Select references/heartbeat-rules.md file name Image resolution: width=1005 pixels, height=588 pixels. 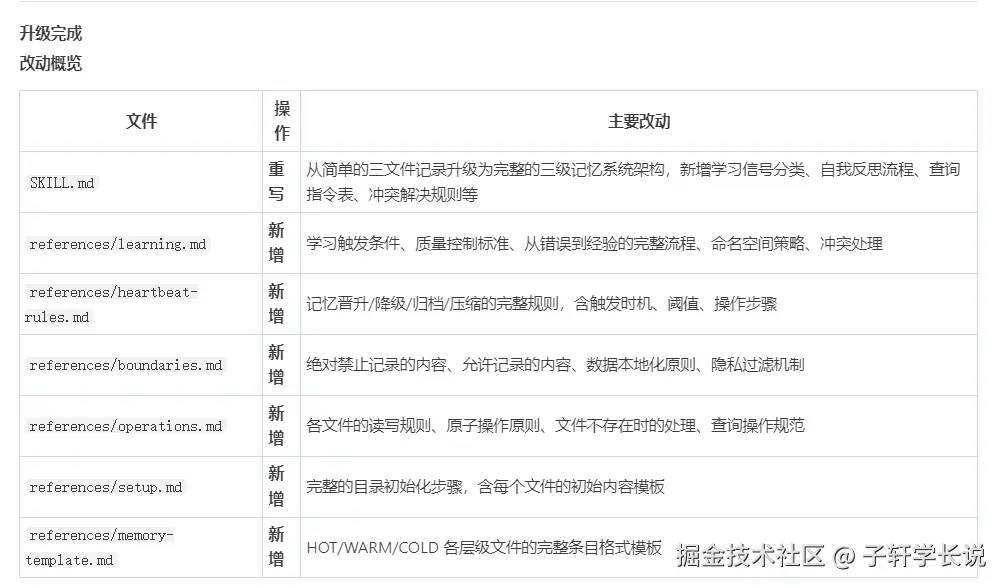(x=111, y=305)
